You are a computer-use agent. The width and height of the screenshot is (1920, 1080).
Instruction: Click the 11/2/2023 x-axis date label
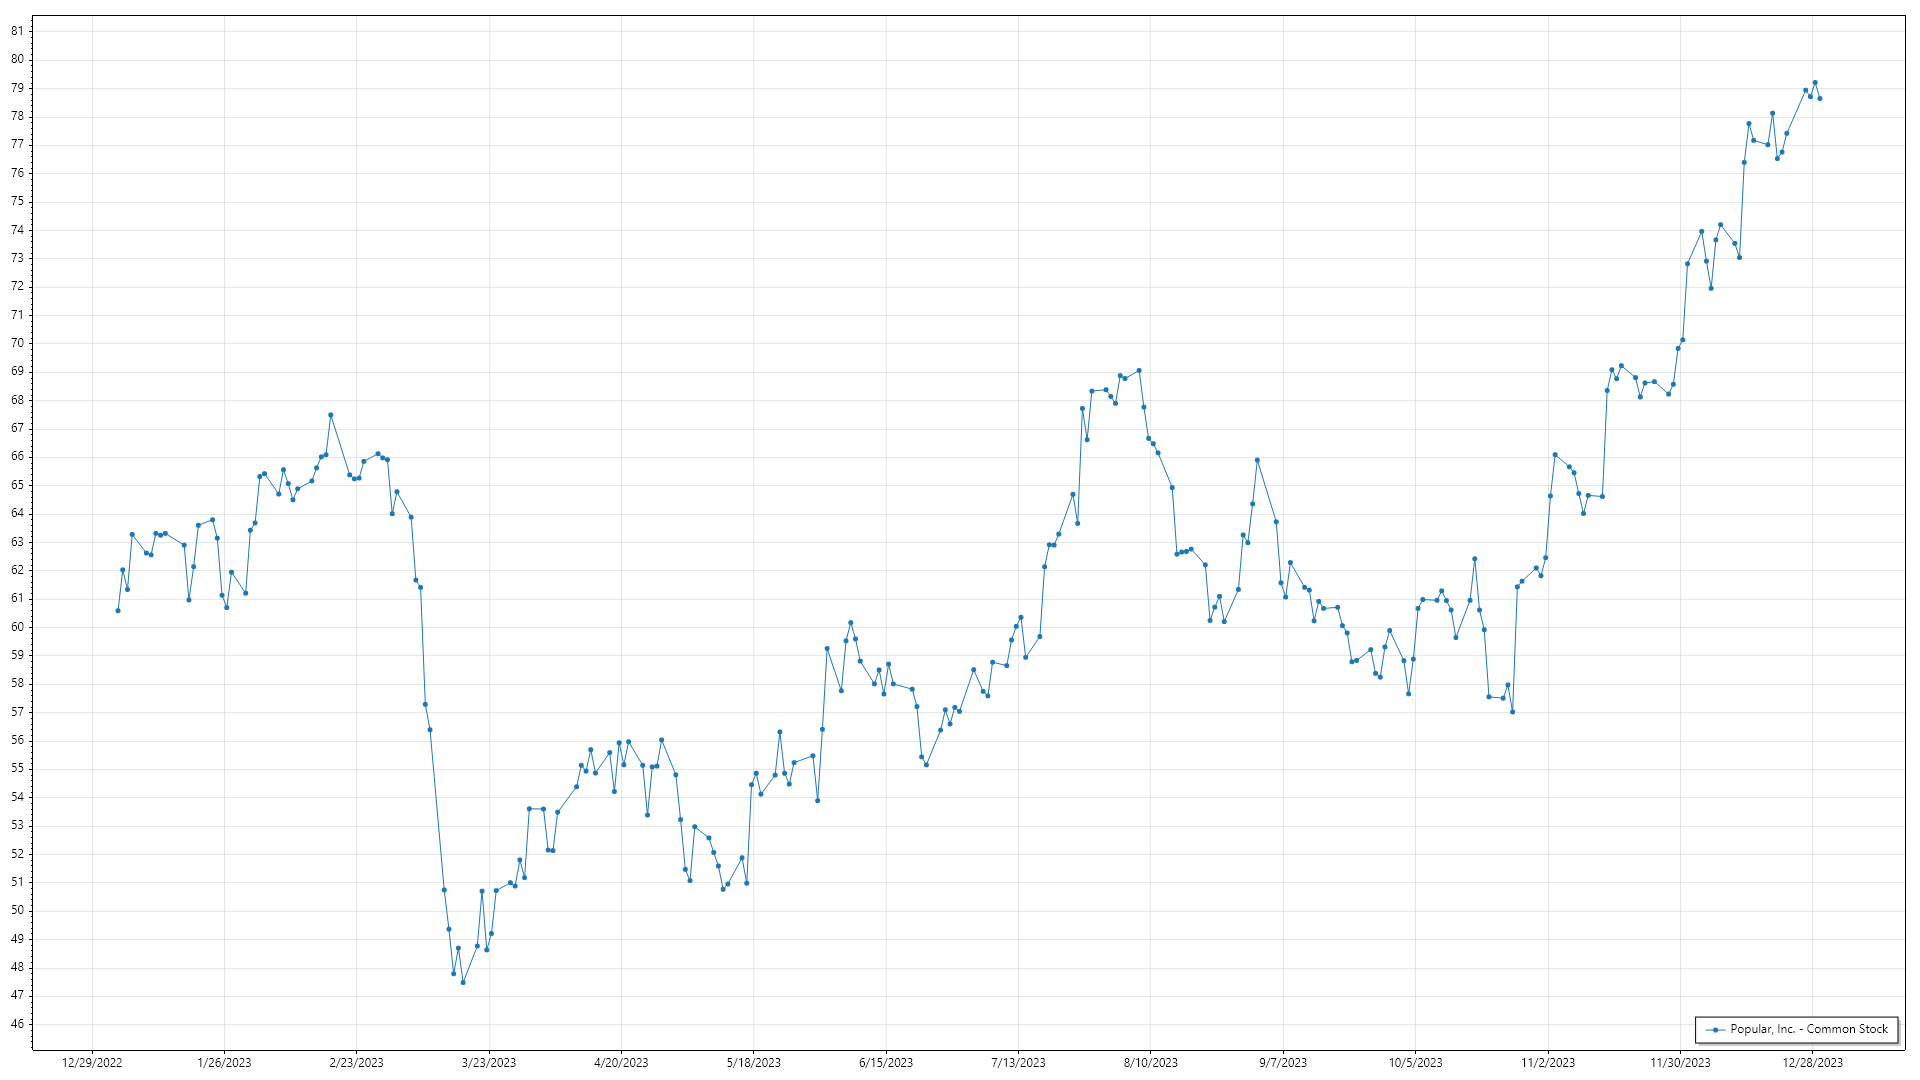click(1548, 1063)
